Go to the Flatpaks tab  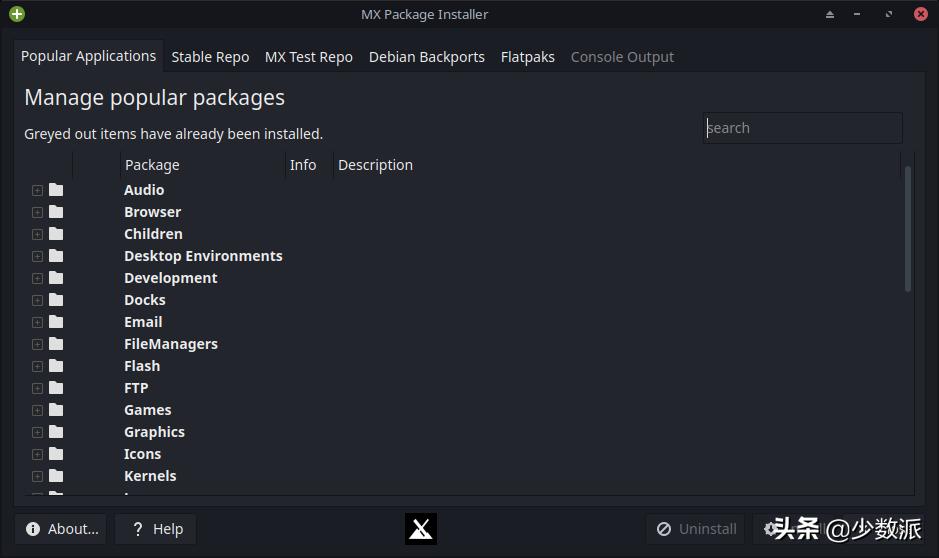pos(527,57)
